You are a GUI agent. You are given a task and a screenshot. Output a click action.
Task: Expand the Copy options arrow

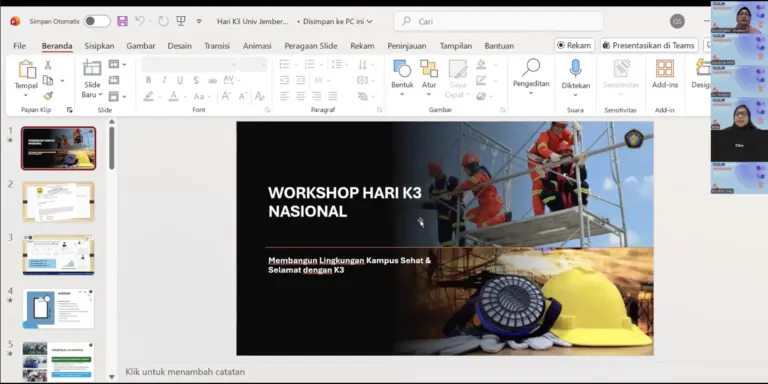click(x=62, y=80)
